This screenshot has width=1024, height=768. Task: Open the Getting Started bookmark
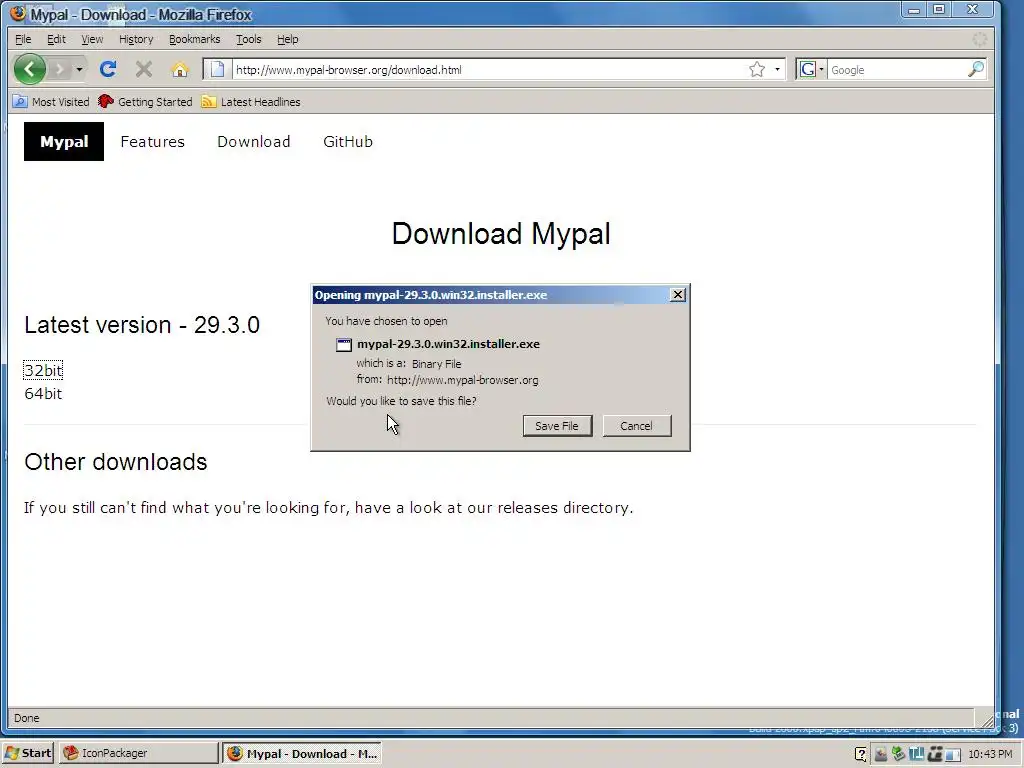click(145, 102)
